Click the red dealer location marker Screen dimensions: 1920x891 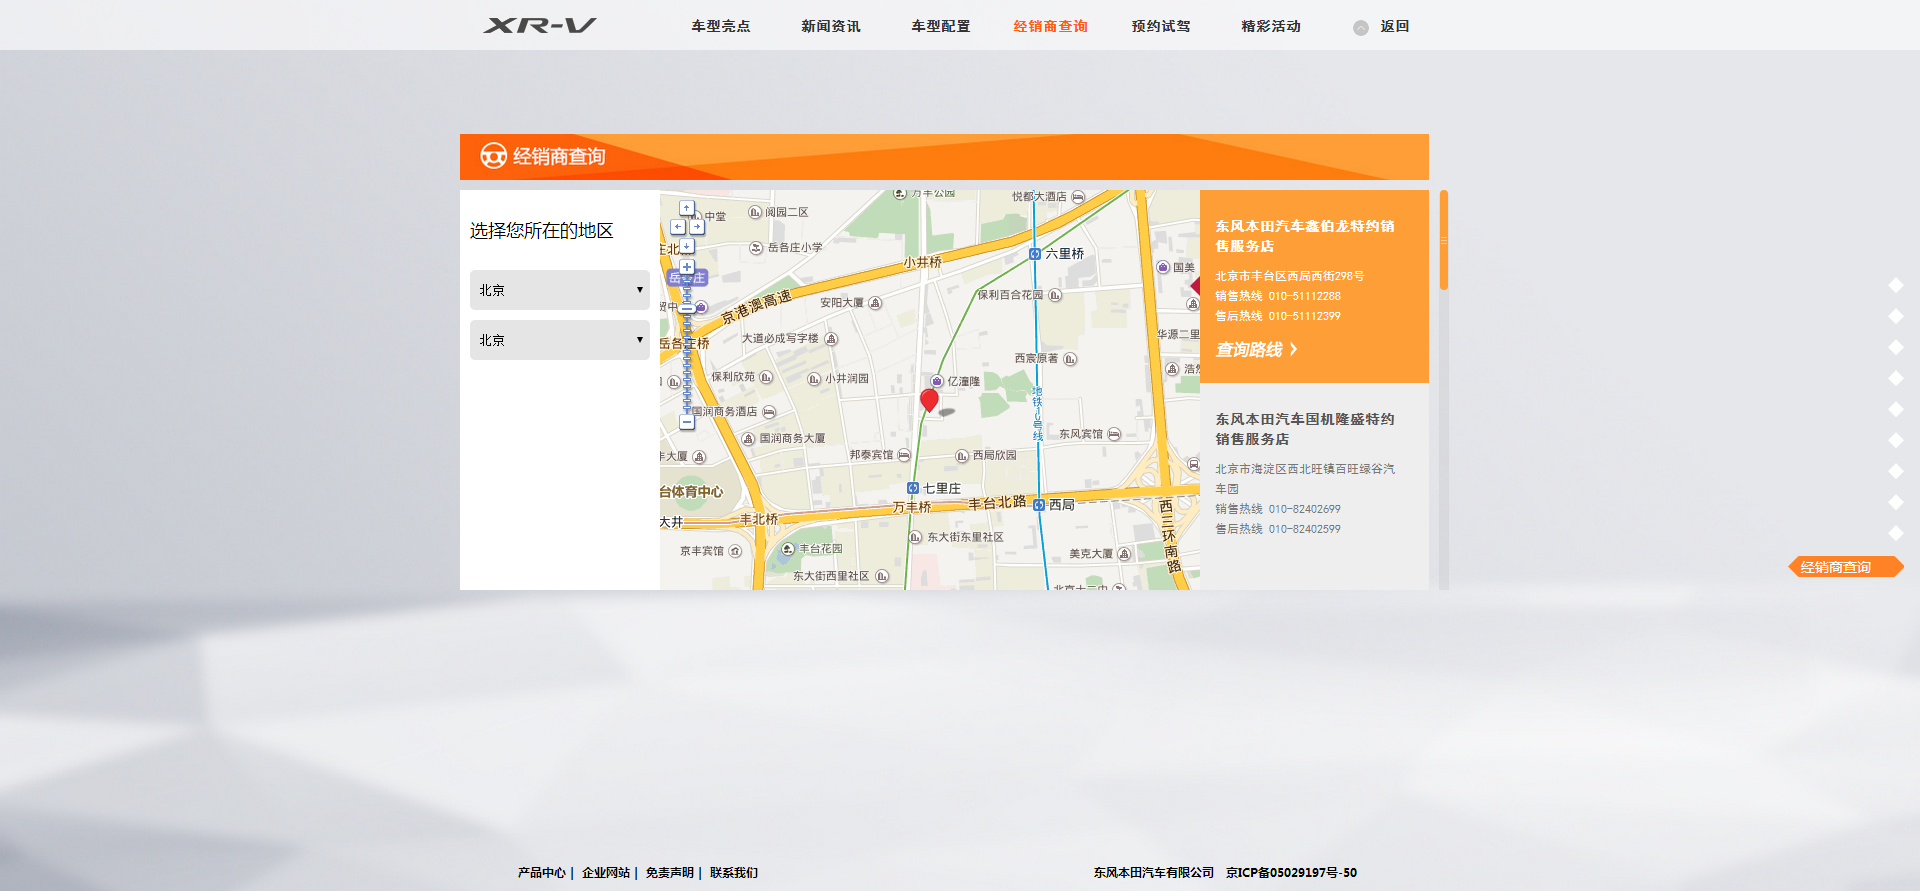[x=929, y=400]
